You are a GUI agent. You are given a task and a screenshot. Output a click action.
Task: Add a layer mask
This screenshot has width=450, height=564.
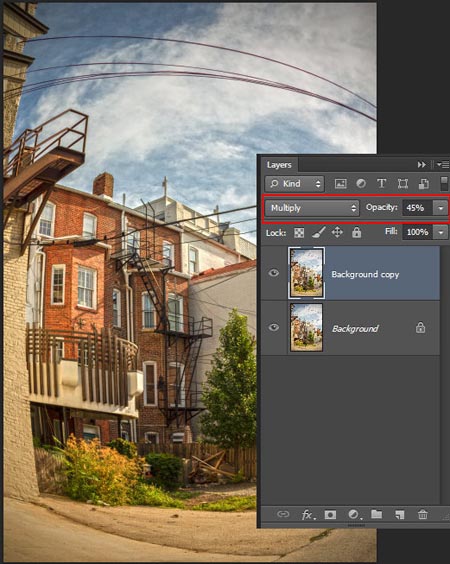[330, 515]
